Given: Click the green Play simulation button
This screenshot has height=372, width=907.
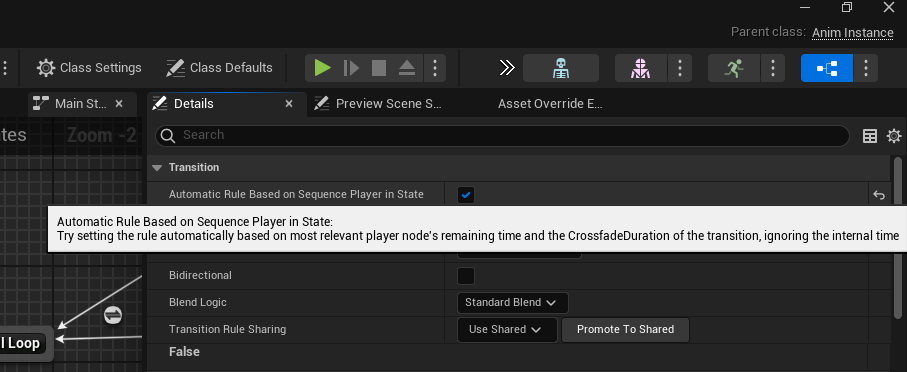Looking at the screenshot, I should coord(322,68).
